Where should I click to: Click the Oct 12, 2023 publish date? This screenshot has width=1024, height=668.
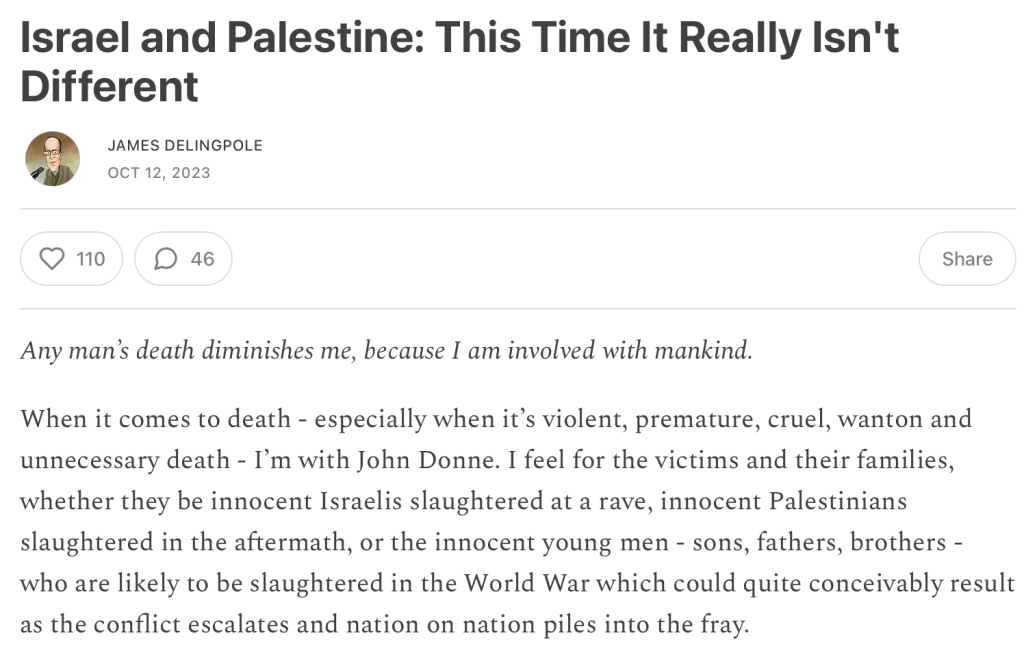159,173
